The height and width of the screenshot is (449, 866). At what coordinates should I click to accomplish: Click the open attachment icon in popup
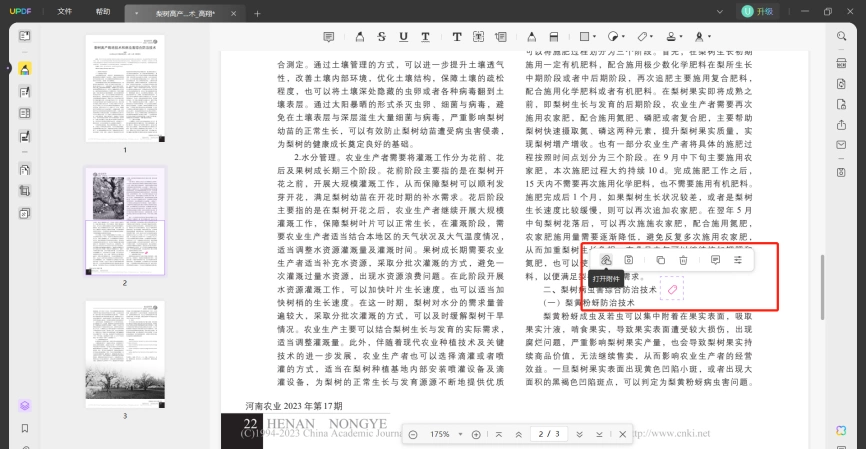coord(606,260)
